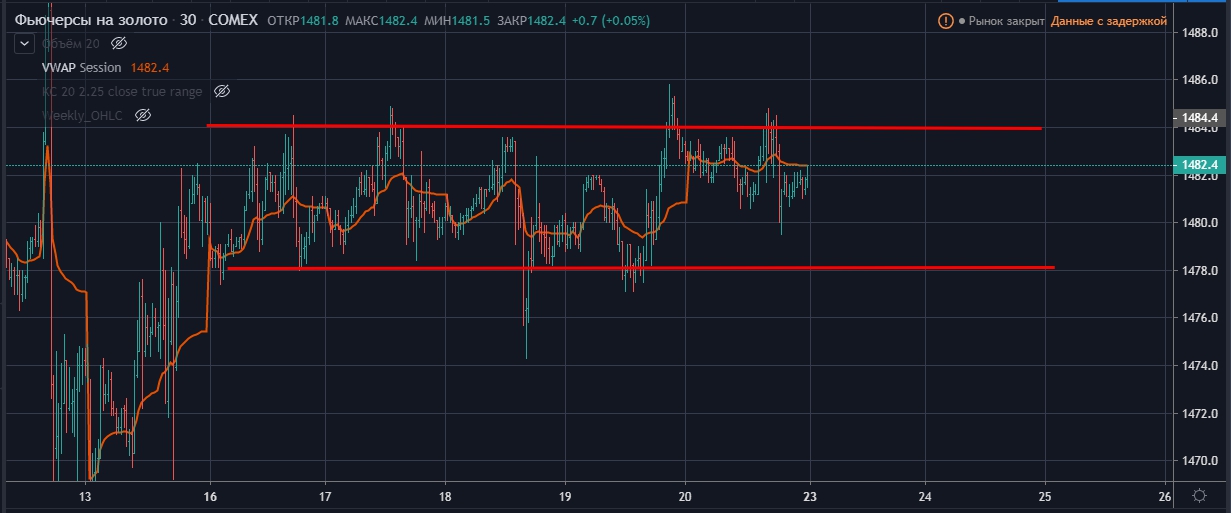Click 1478.0 on the price scale

point(1199,271)
